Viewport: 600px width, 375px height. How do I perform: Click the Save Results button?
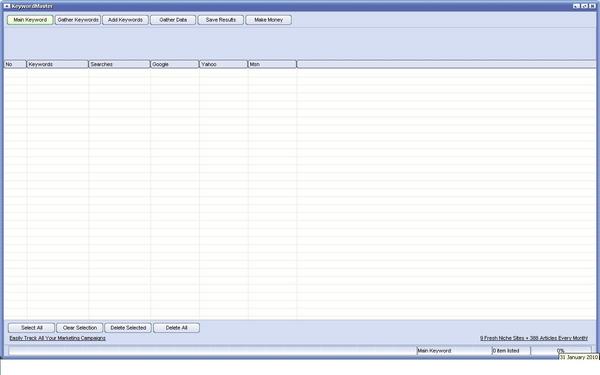coord(221,20)
